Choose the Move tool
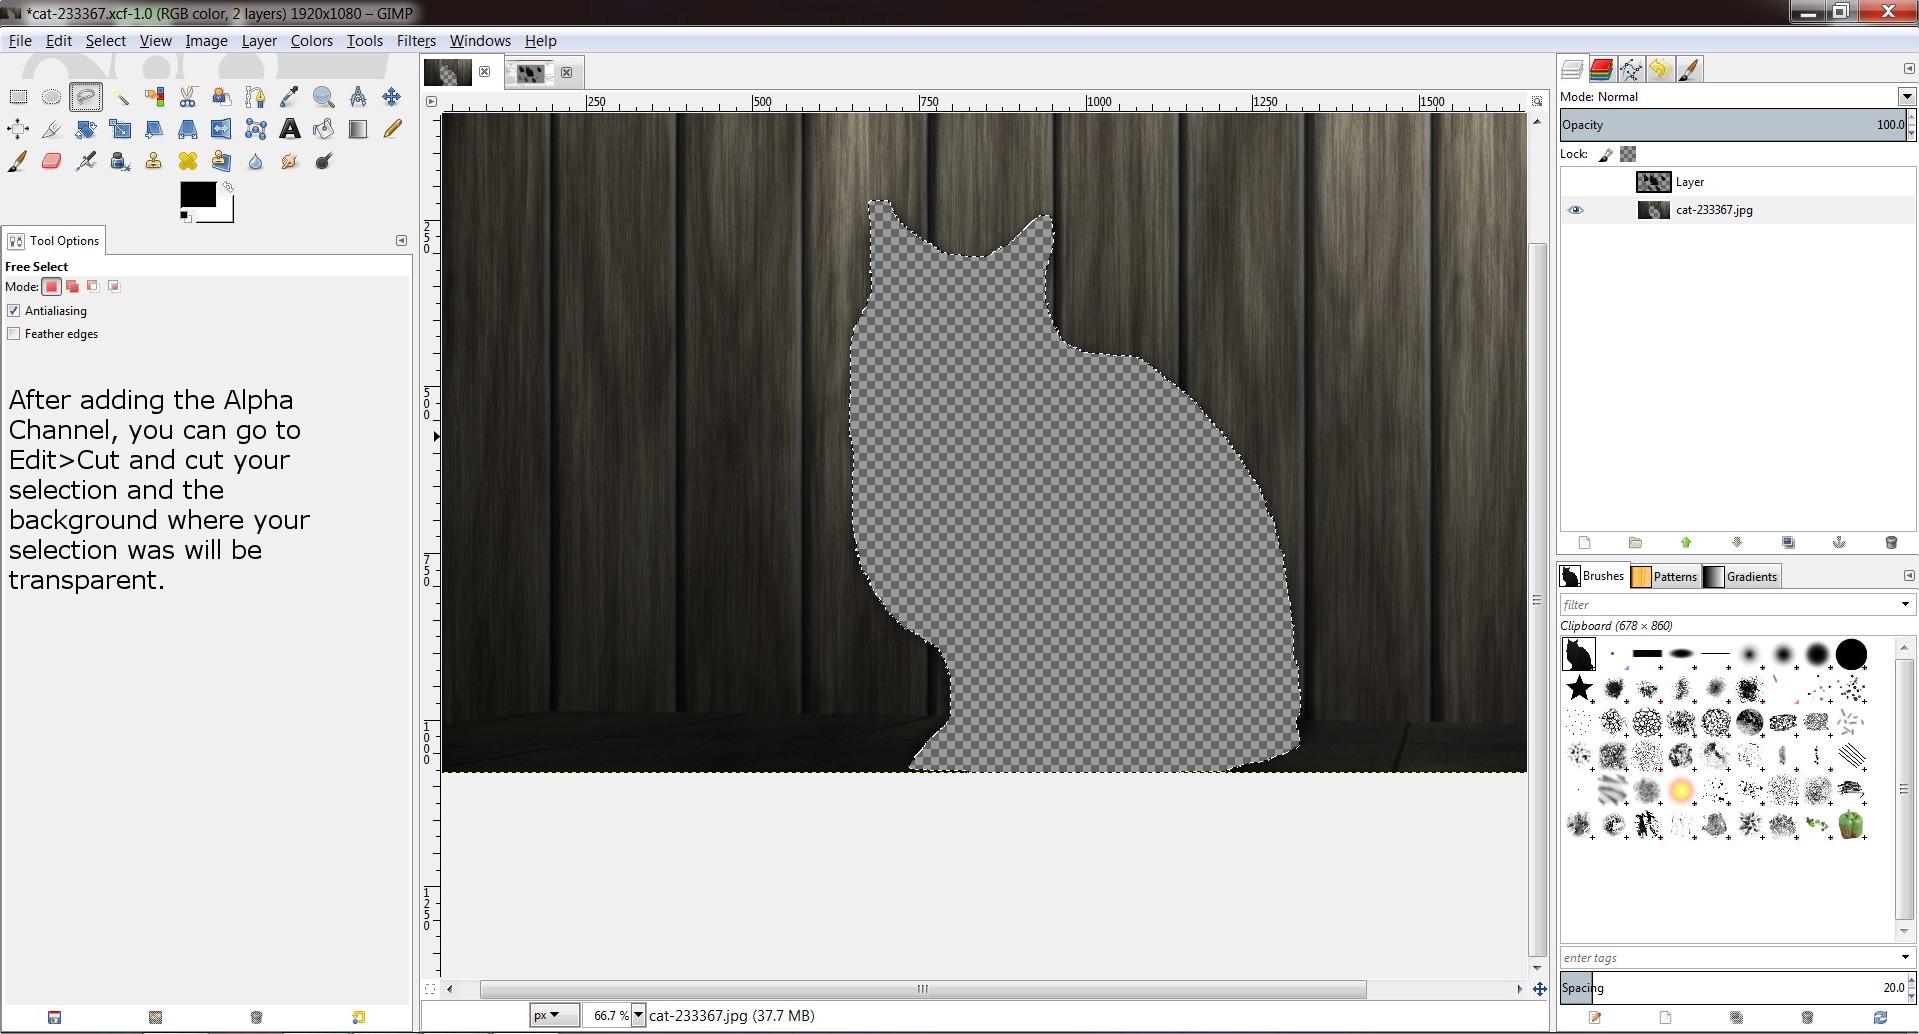The height and width of the screenshot is (1034, 1919). (391, 97)
